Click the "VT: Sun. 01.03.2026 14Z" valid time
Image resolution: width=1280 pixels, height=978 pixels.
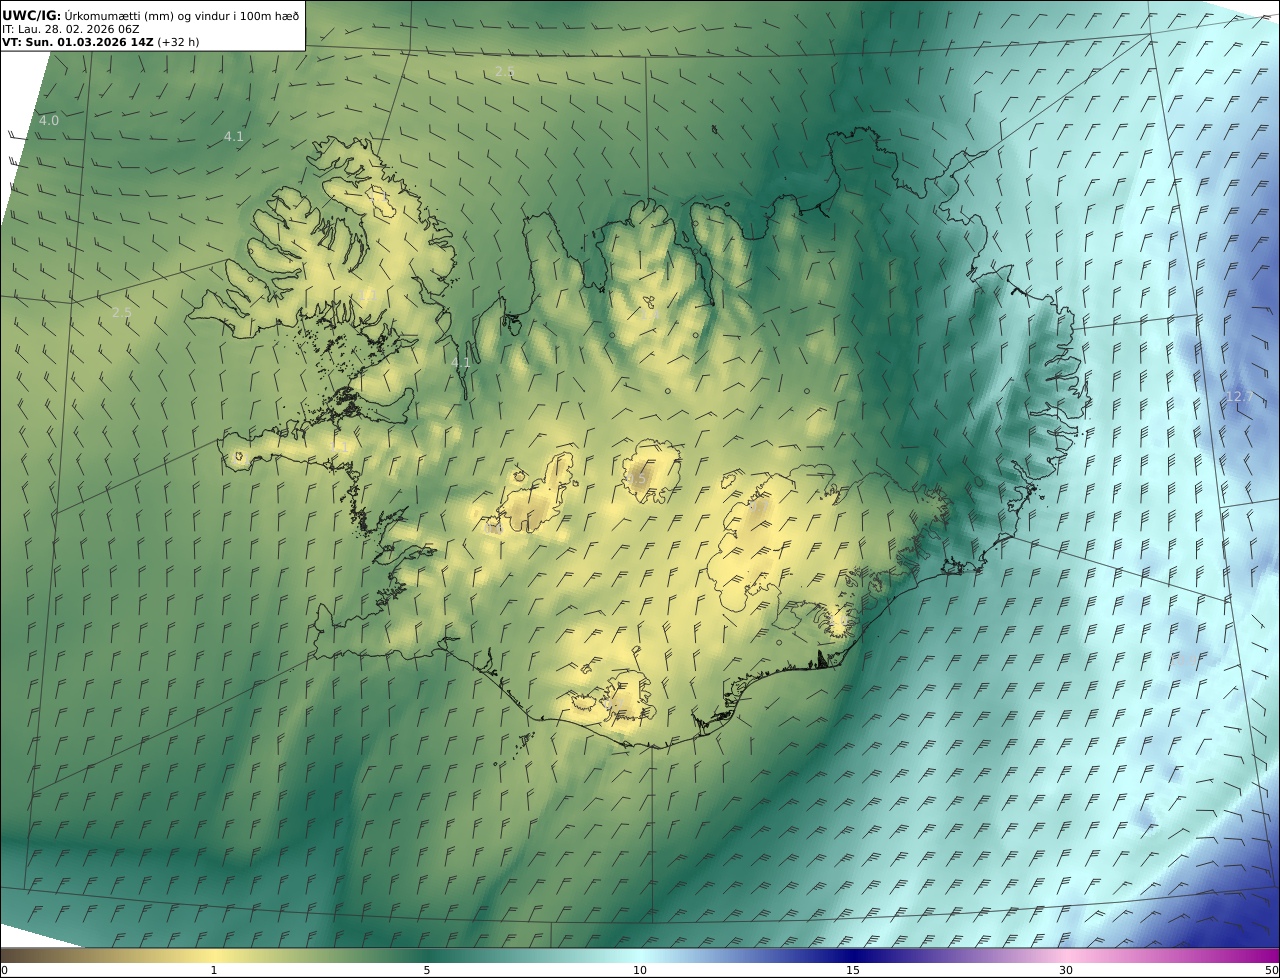tap(77, 42)
